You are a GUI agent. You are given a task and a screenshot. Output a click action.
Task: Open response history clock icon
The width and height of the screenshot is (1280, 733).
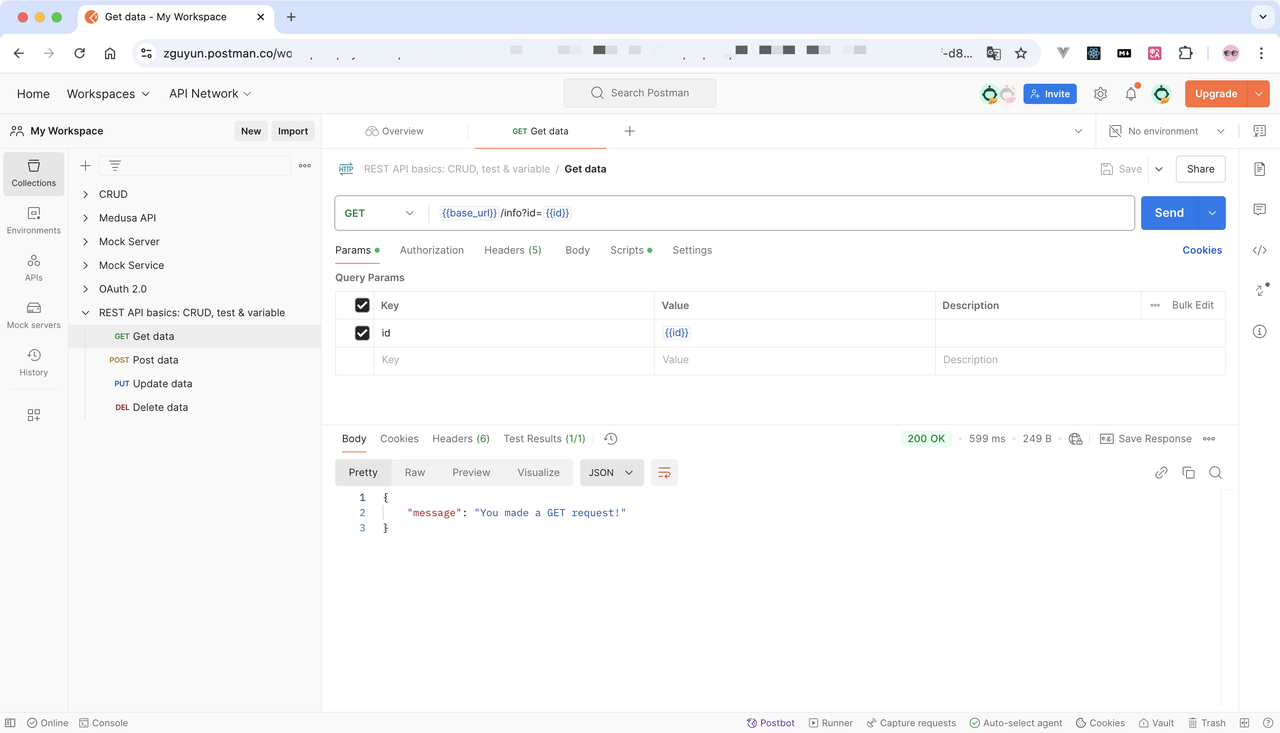[x=611, y=439]
